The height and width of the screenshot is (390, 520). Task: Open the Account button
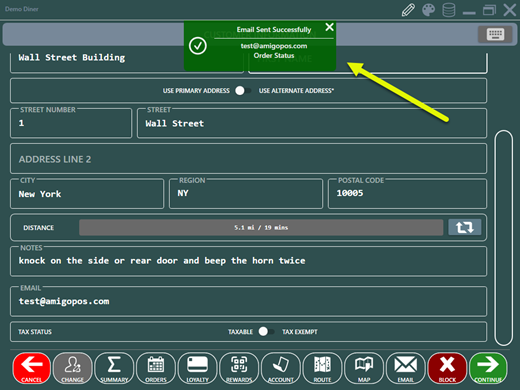click(281, 368)
